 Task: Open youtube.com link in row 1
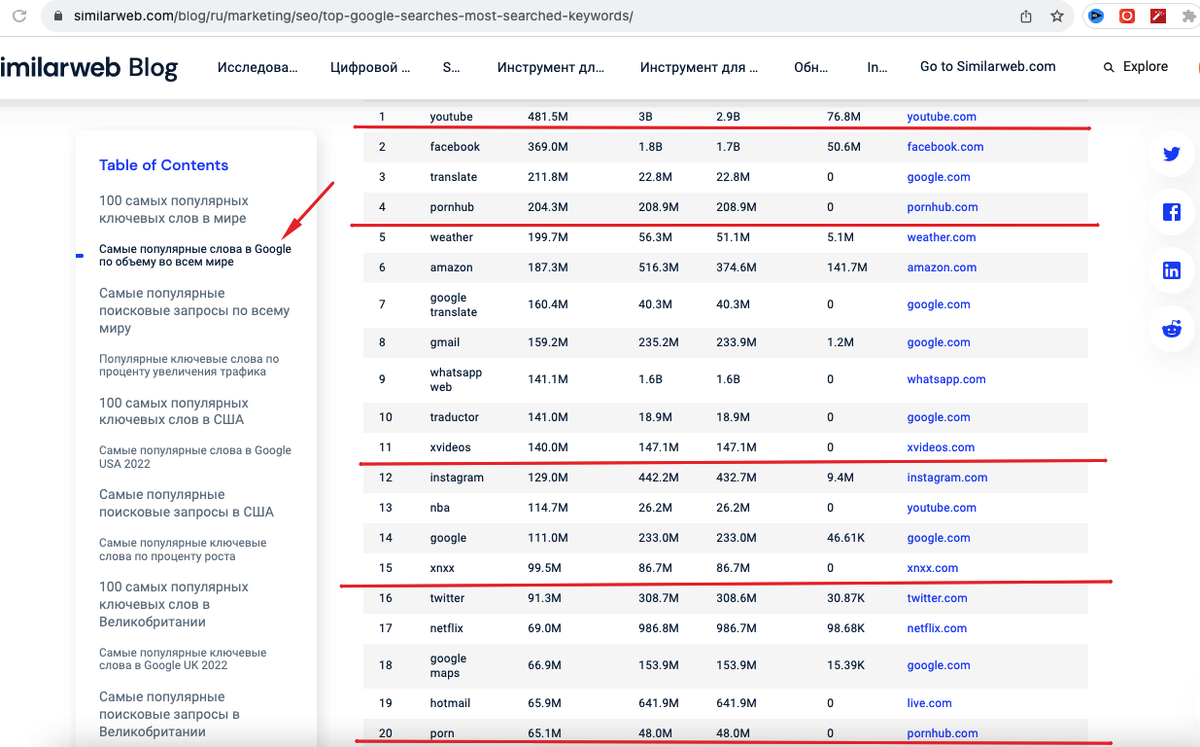941,117
